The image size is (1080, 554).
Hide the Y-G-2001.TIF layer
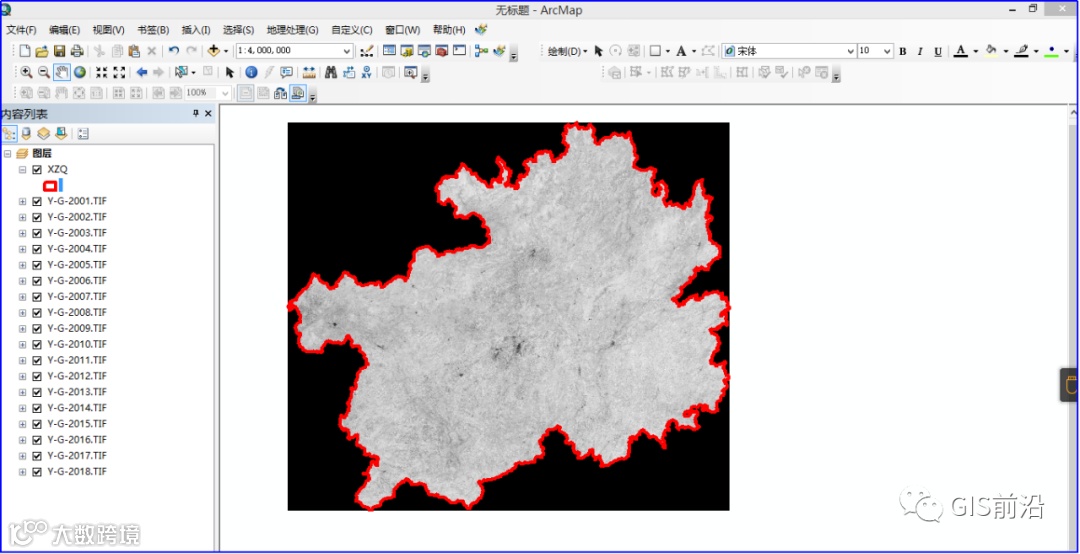(37, 201)
